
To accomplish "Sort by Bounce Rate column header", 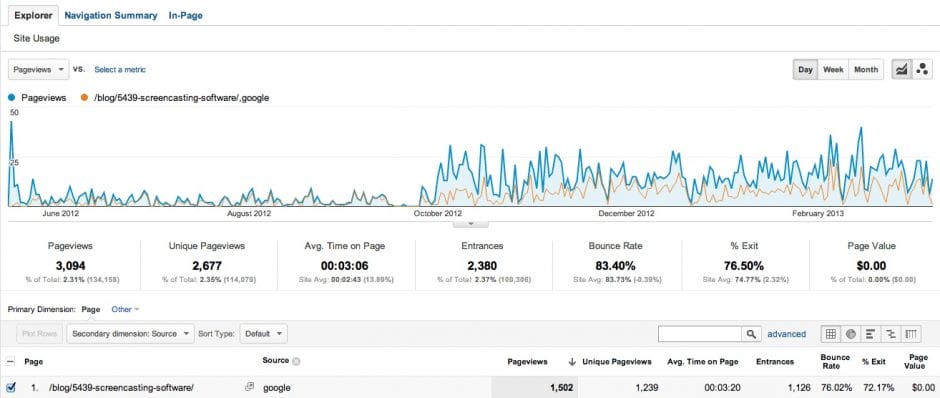I will tap(835, 361).
